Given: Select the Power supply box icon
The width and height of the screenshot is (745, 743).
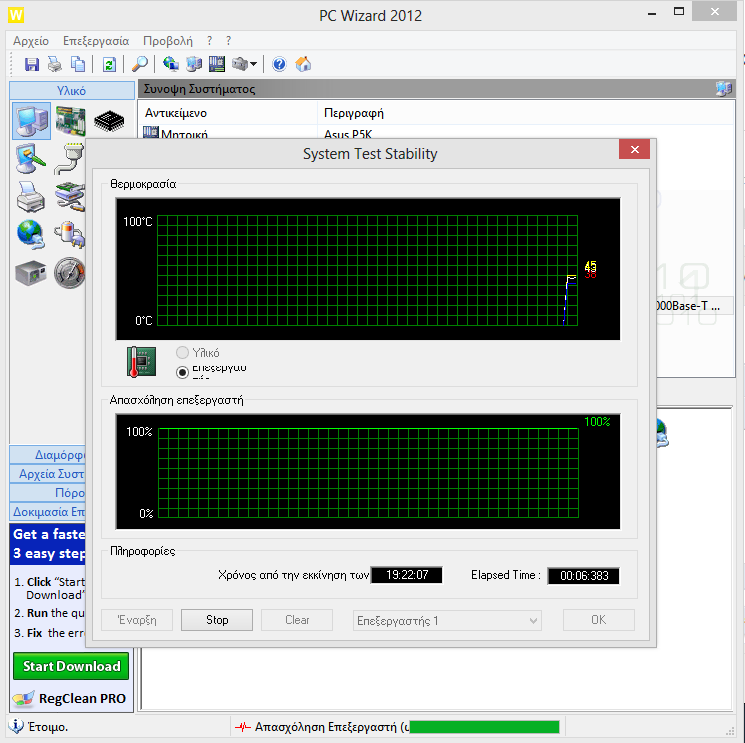Looking at the screenshot, I should [x=30, y=273].
